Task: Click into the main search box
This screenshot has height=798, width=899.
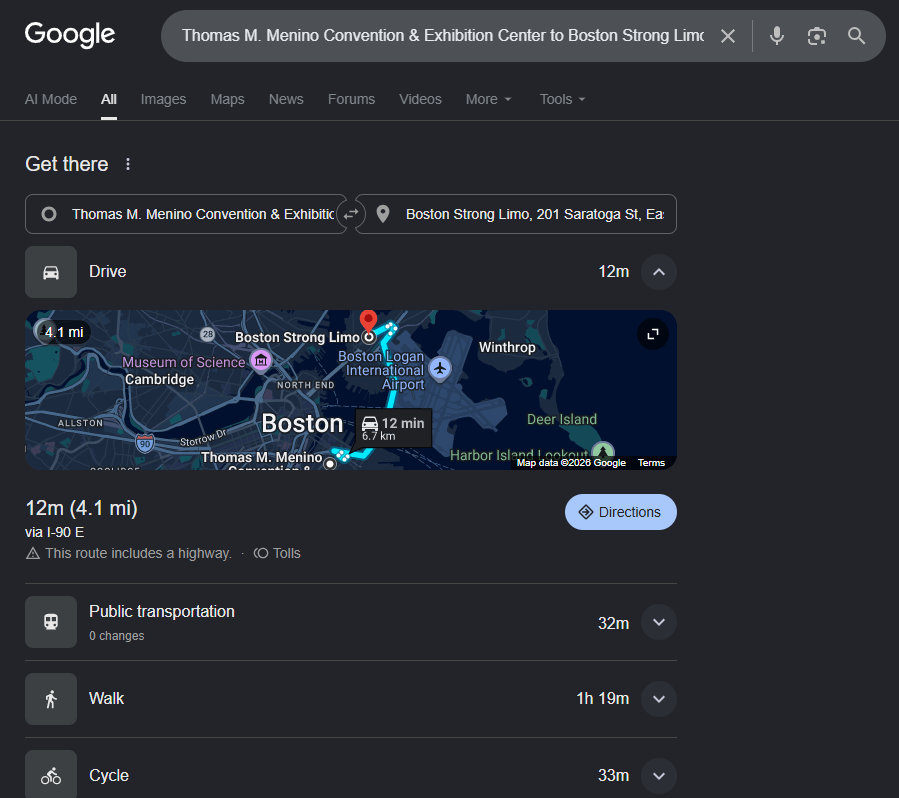Action: pyautogui.click(x=443, y=36)
